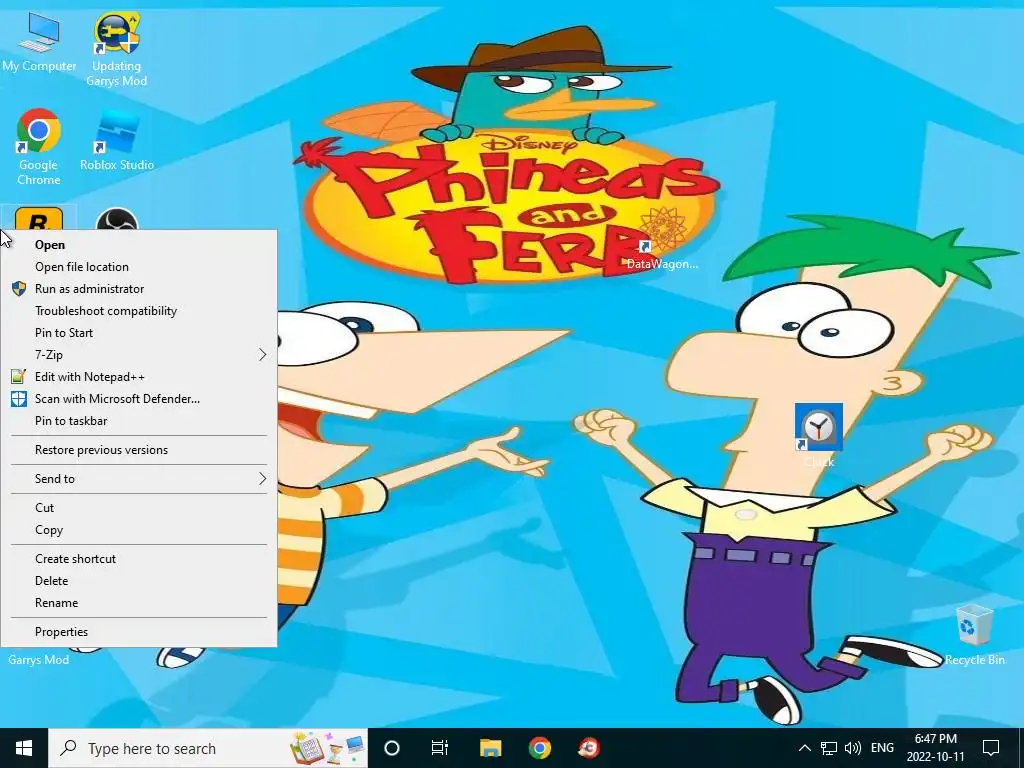1024x768 pixels.
Task: Click the Cortana circle button
Action: [x=392, y=748]
